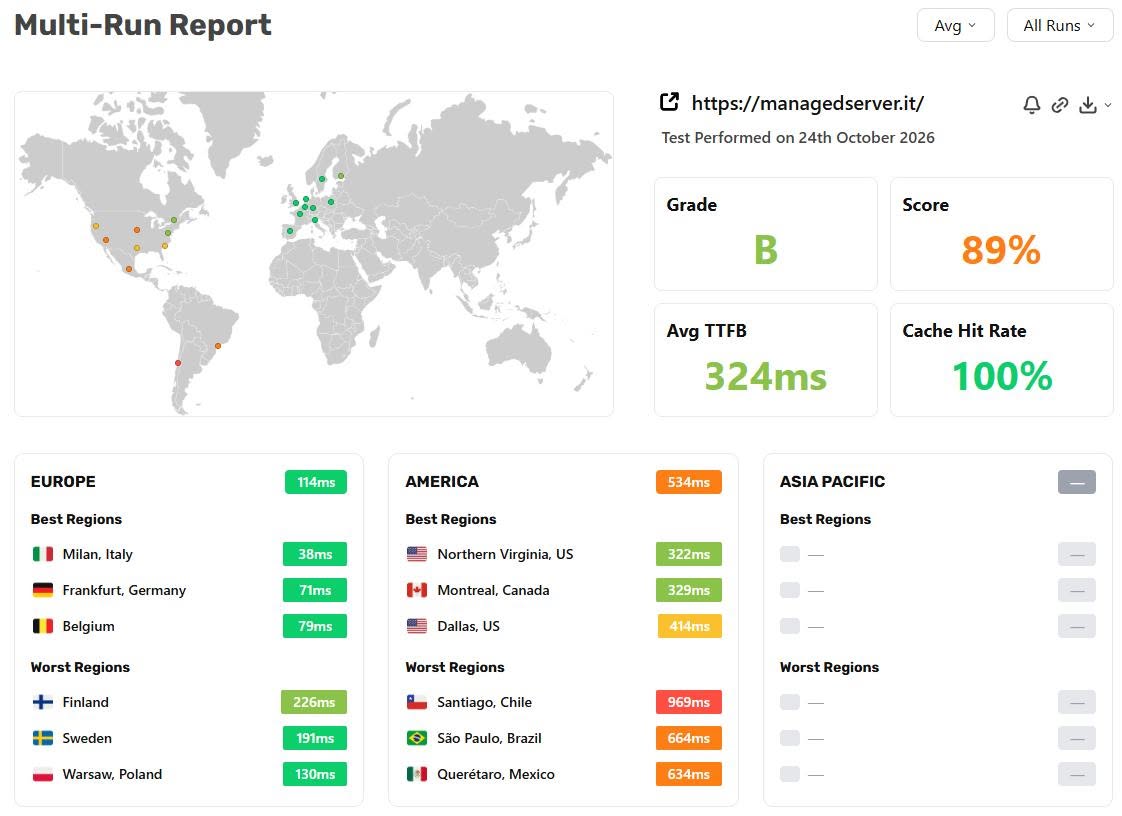The height and width of the screenshot is (816, 1122).
Task: Click the Cache Hit Rate 100% value
Action: pos(1002,377)
